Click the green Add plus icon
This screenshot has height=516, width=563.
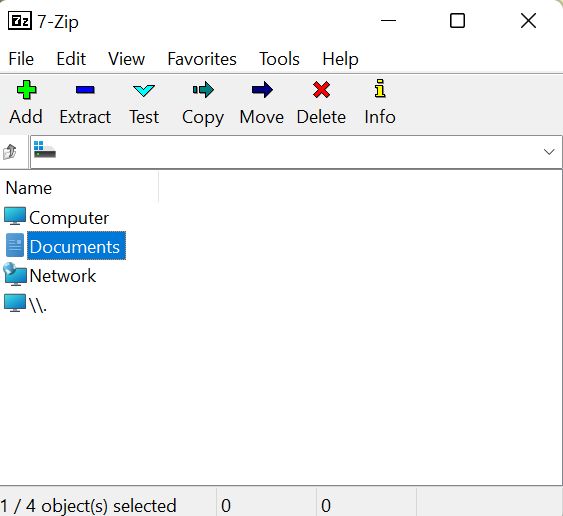(x=27, y=90)
